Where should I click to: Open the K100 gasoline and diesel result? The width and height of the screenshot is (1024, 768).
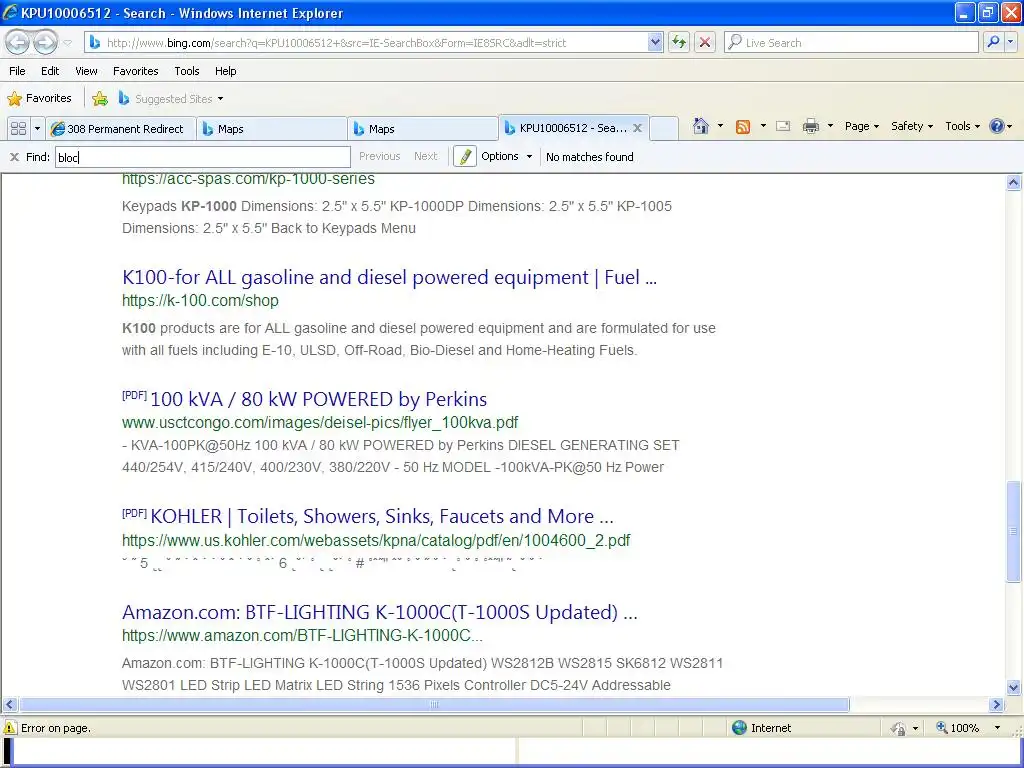[x=389, y=278]
